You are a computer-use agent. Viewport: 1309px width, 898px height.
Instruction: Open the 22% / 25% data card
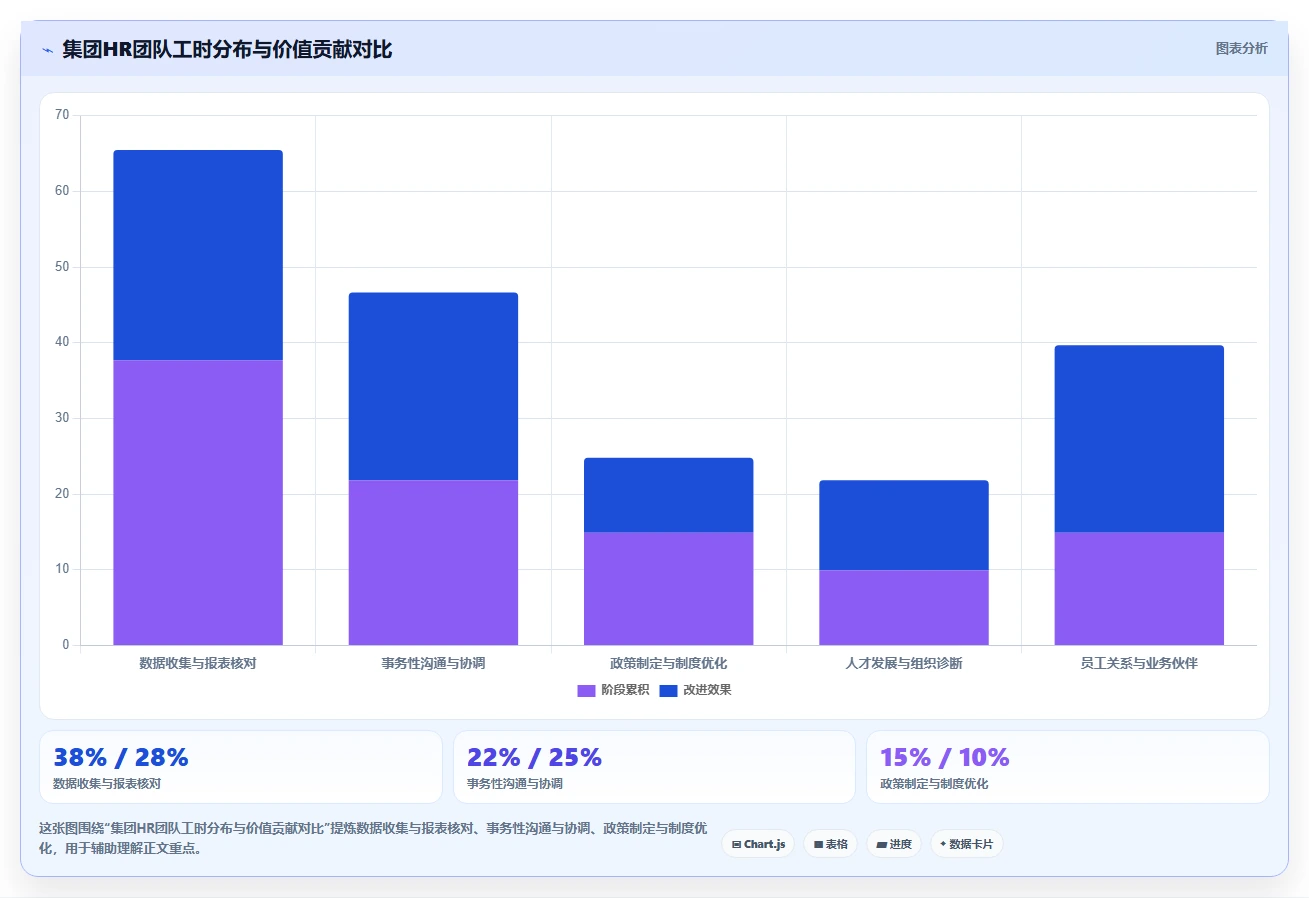[x=654, y=767]
